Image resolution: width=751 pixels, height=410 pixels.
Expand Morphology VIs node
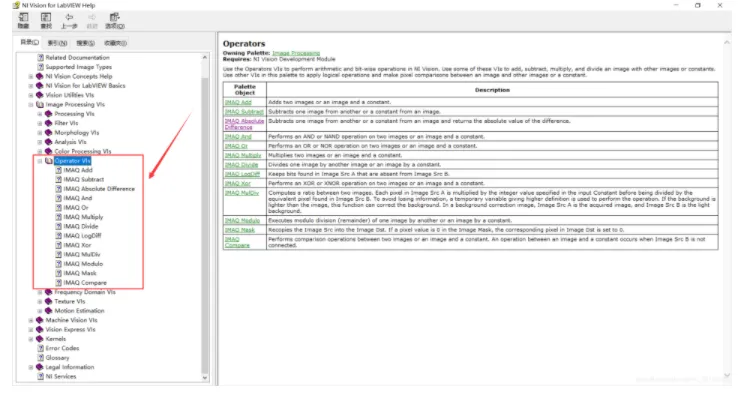40,133
